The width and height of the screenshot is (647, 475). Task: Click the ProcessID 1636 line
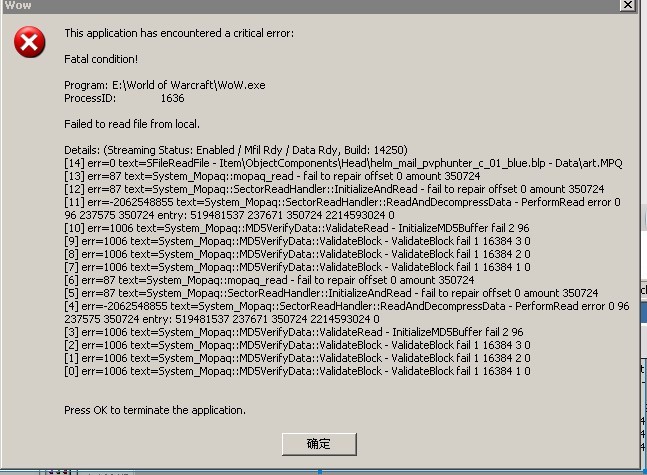(124, 98)
